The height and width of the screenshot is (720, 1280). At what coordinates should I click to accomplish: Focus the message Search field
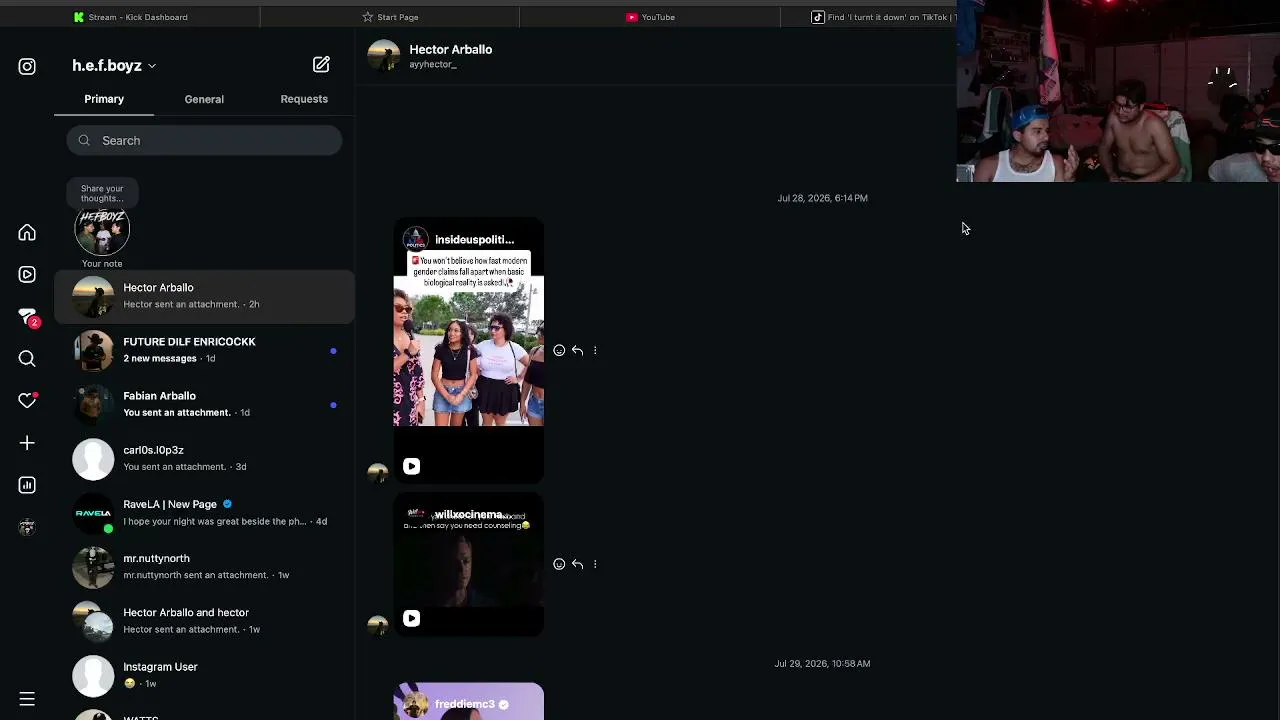point(204,141)
